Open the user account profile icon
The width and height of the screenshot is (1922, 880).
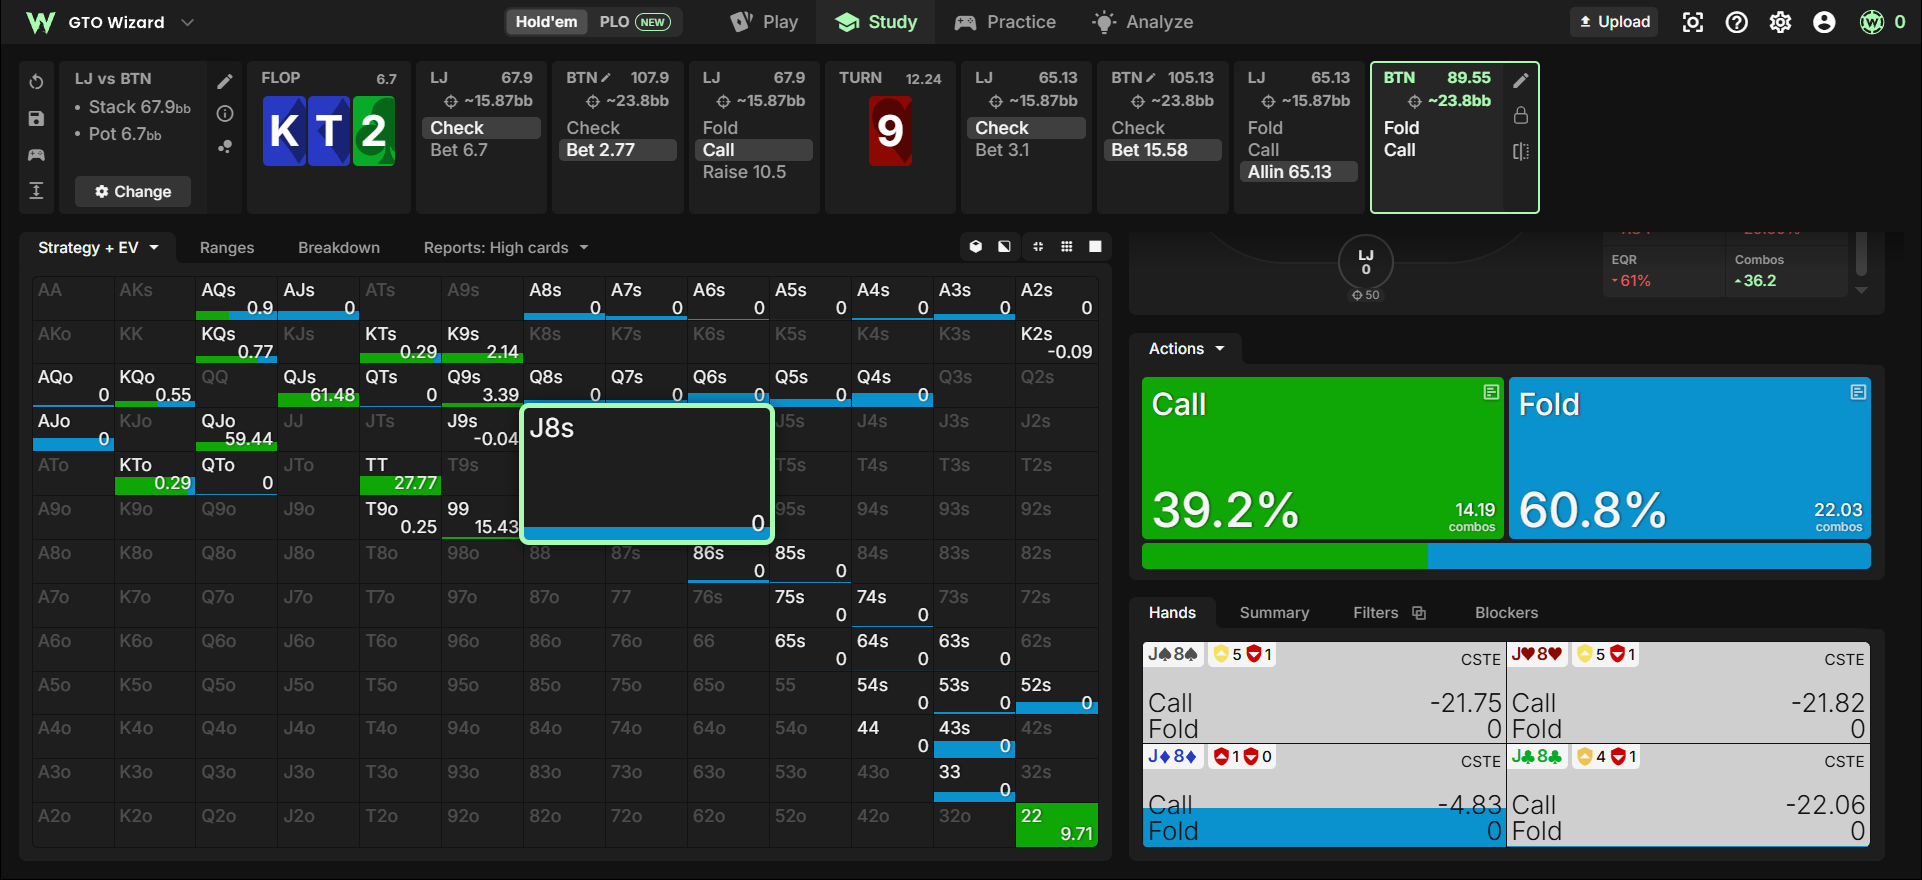coord(1825,22)
